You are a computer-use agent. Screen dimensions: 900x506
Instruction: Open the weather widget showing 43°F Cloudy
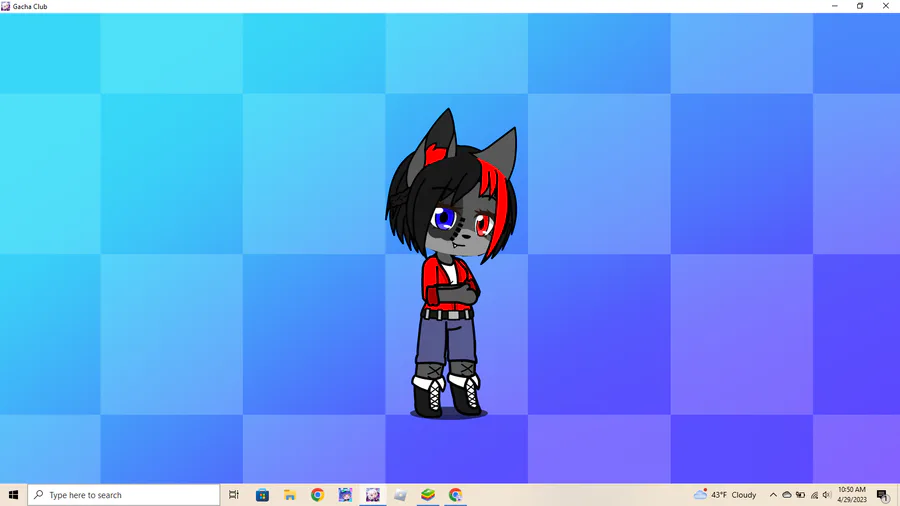[x=725, y=495]
